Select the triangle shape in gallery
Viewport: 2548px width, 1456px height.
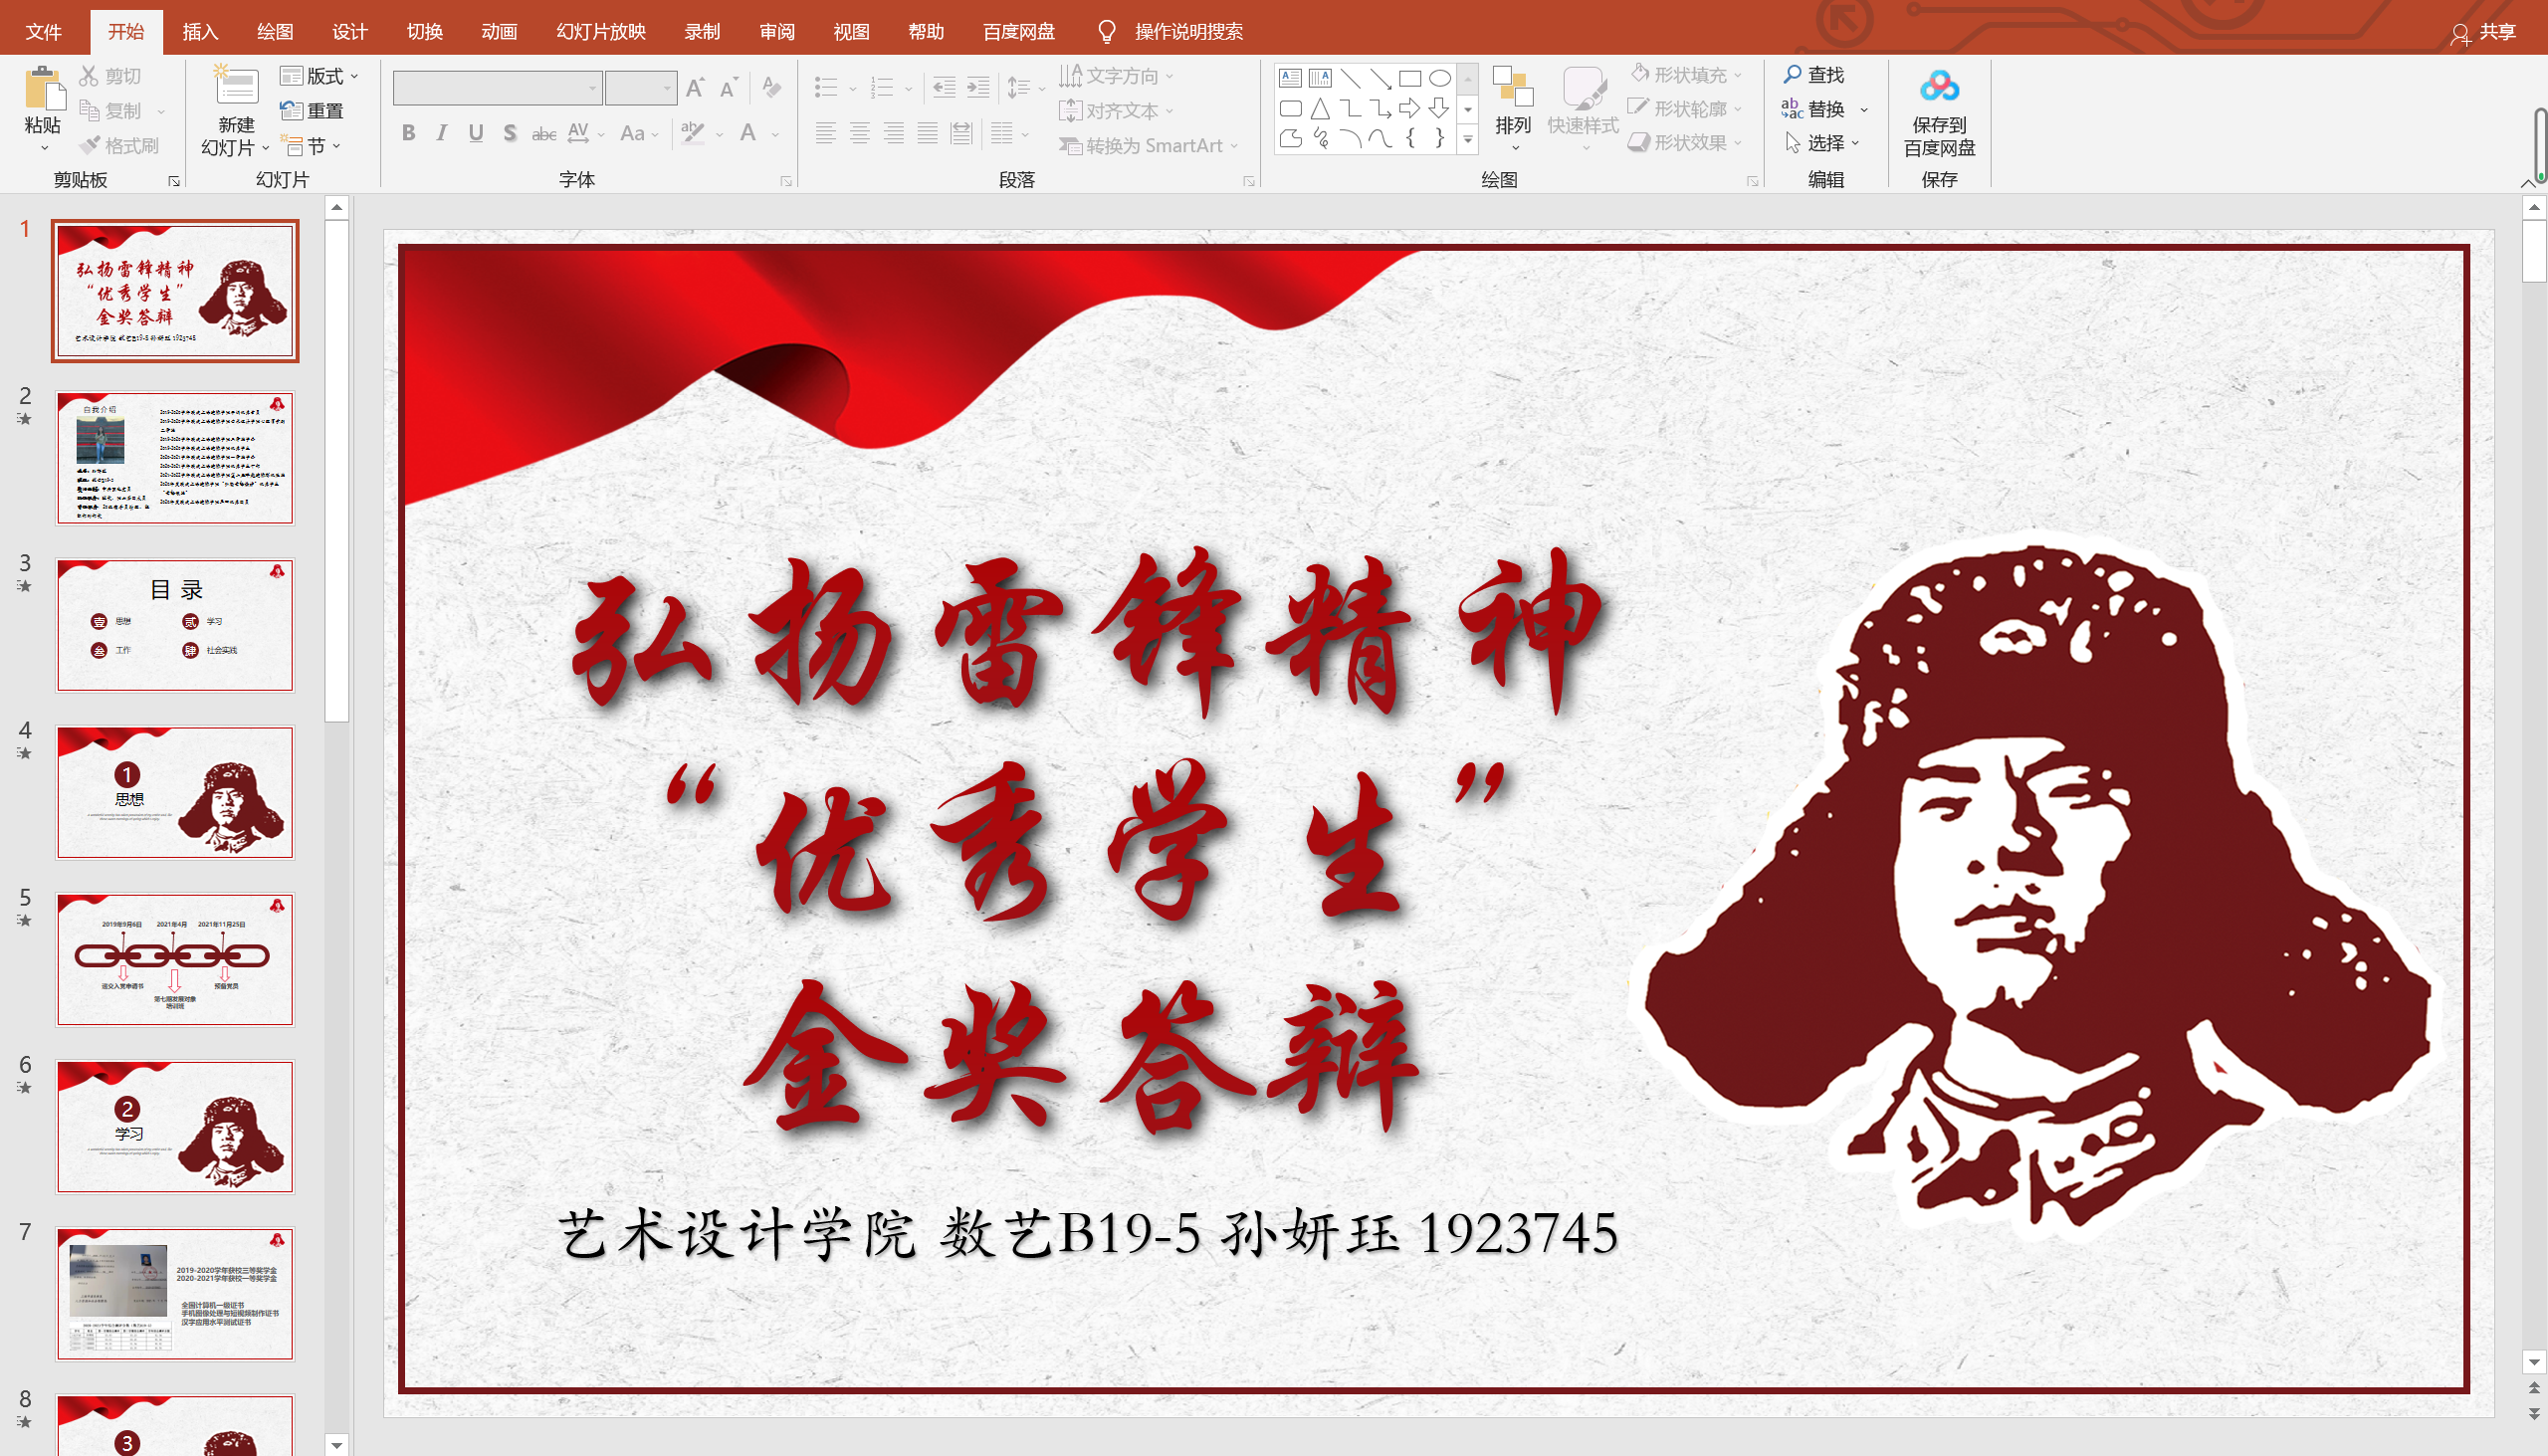(1320, 108)
